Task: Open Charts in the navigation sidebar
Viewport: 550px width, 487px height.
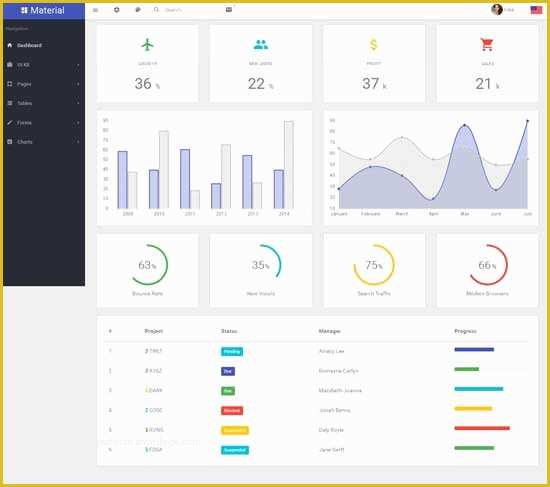Action: pyautogui.click(x=44, y=142)
